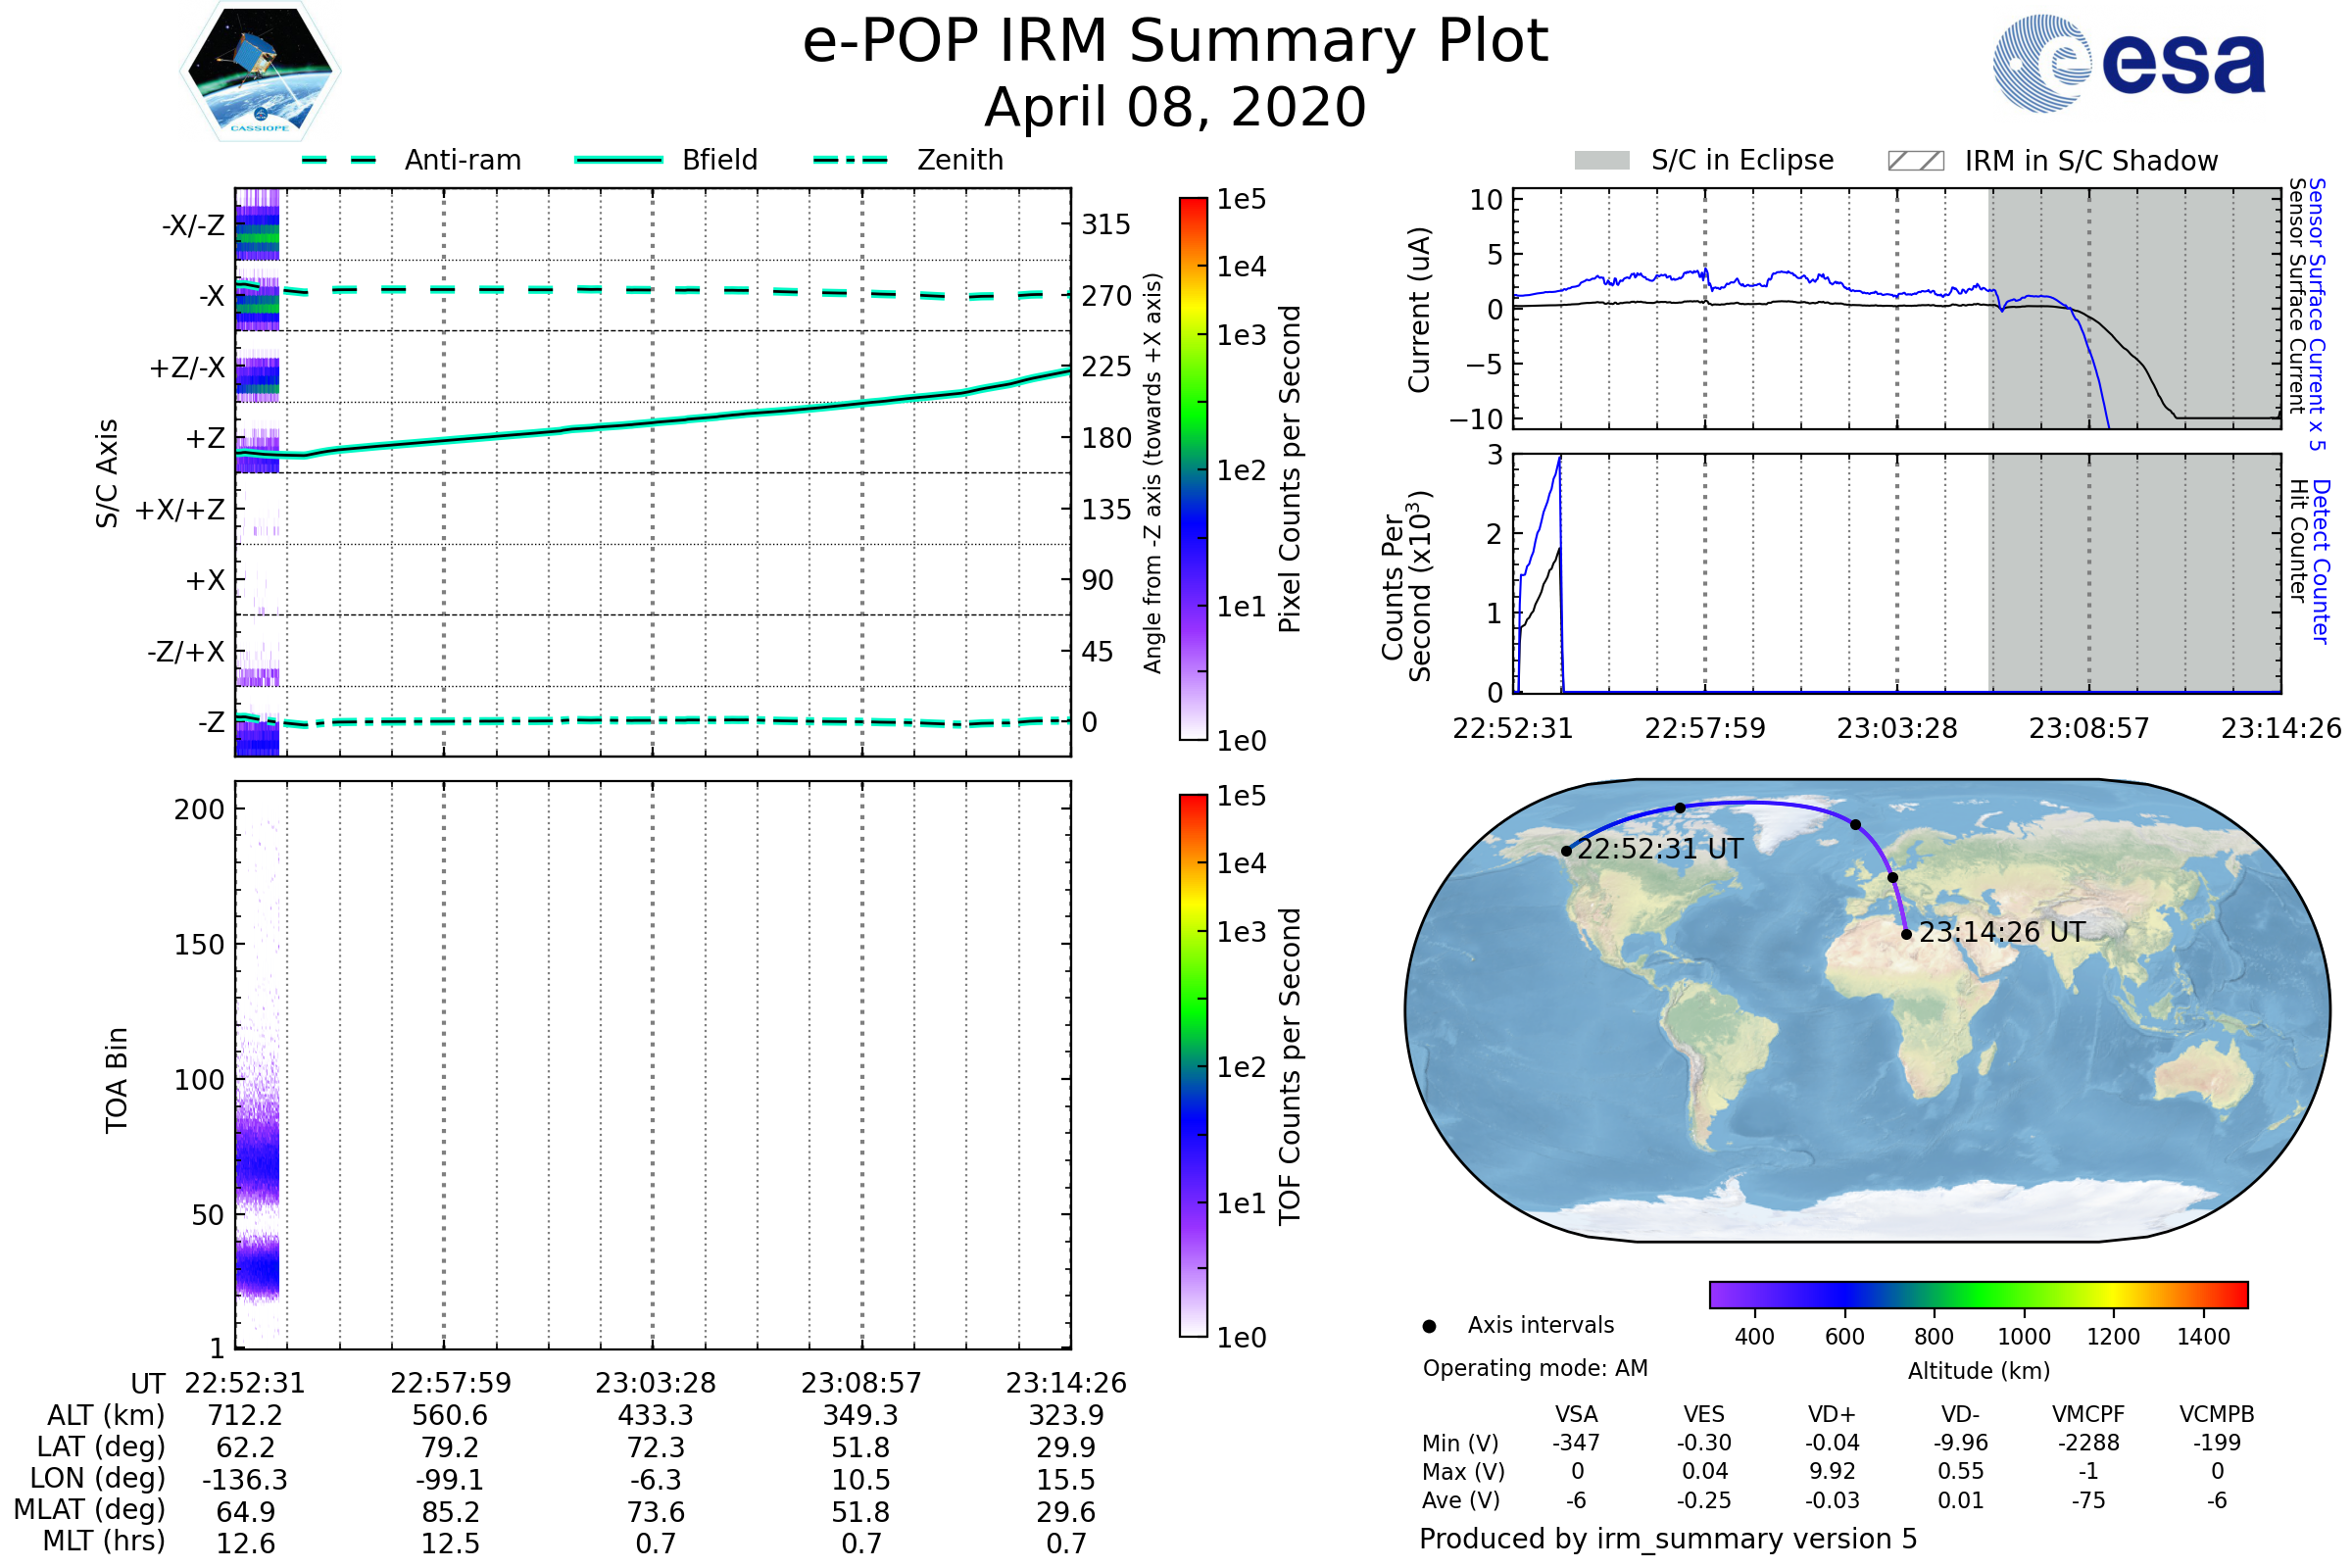Screen dimensions: 2352x1568
Task: Click the Produced by irm_summary version text
Action: (x=1667, y=1539)
